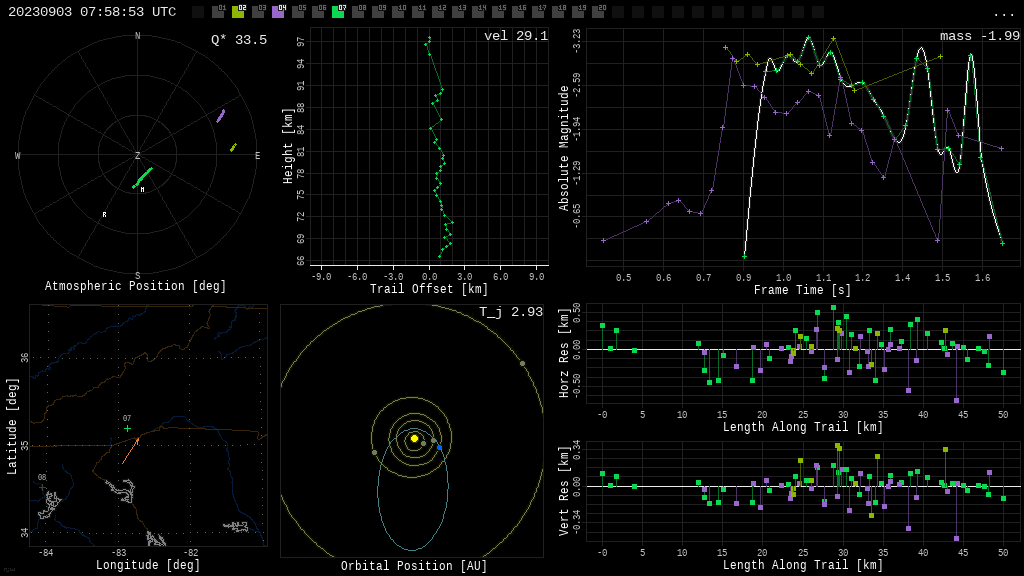Click the vel 29.1 readout
The image size is (1024, 576).
pos(516,36)
